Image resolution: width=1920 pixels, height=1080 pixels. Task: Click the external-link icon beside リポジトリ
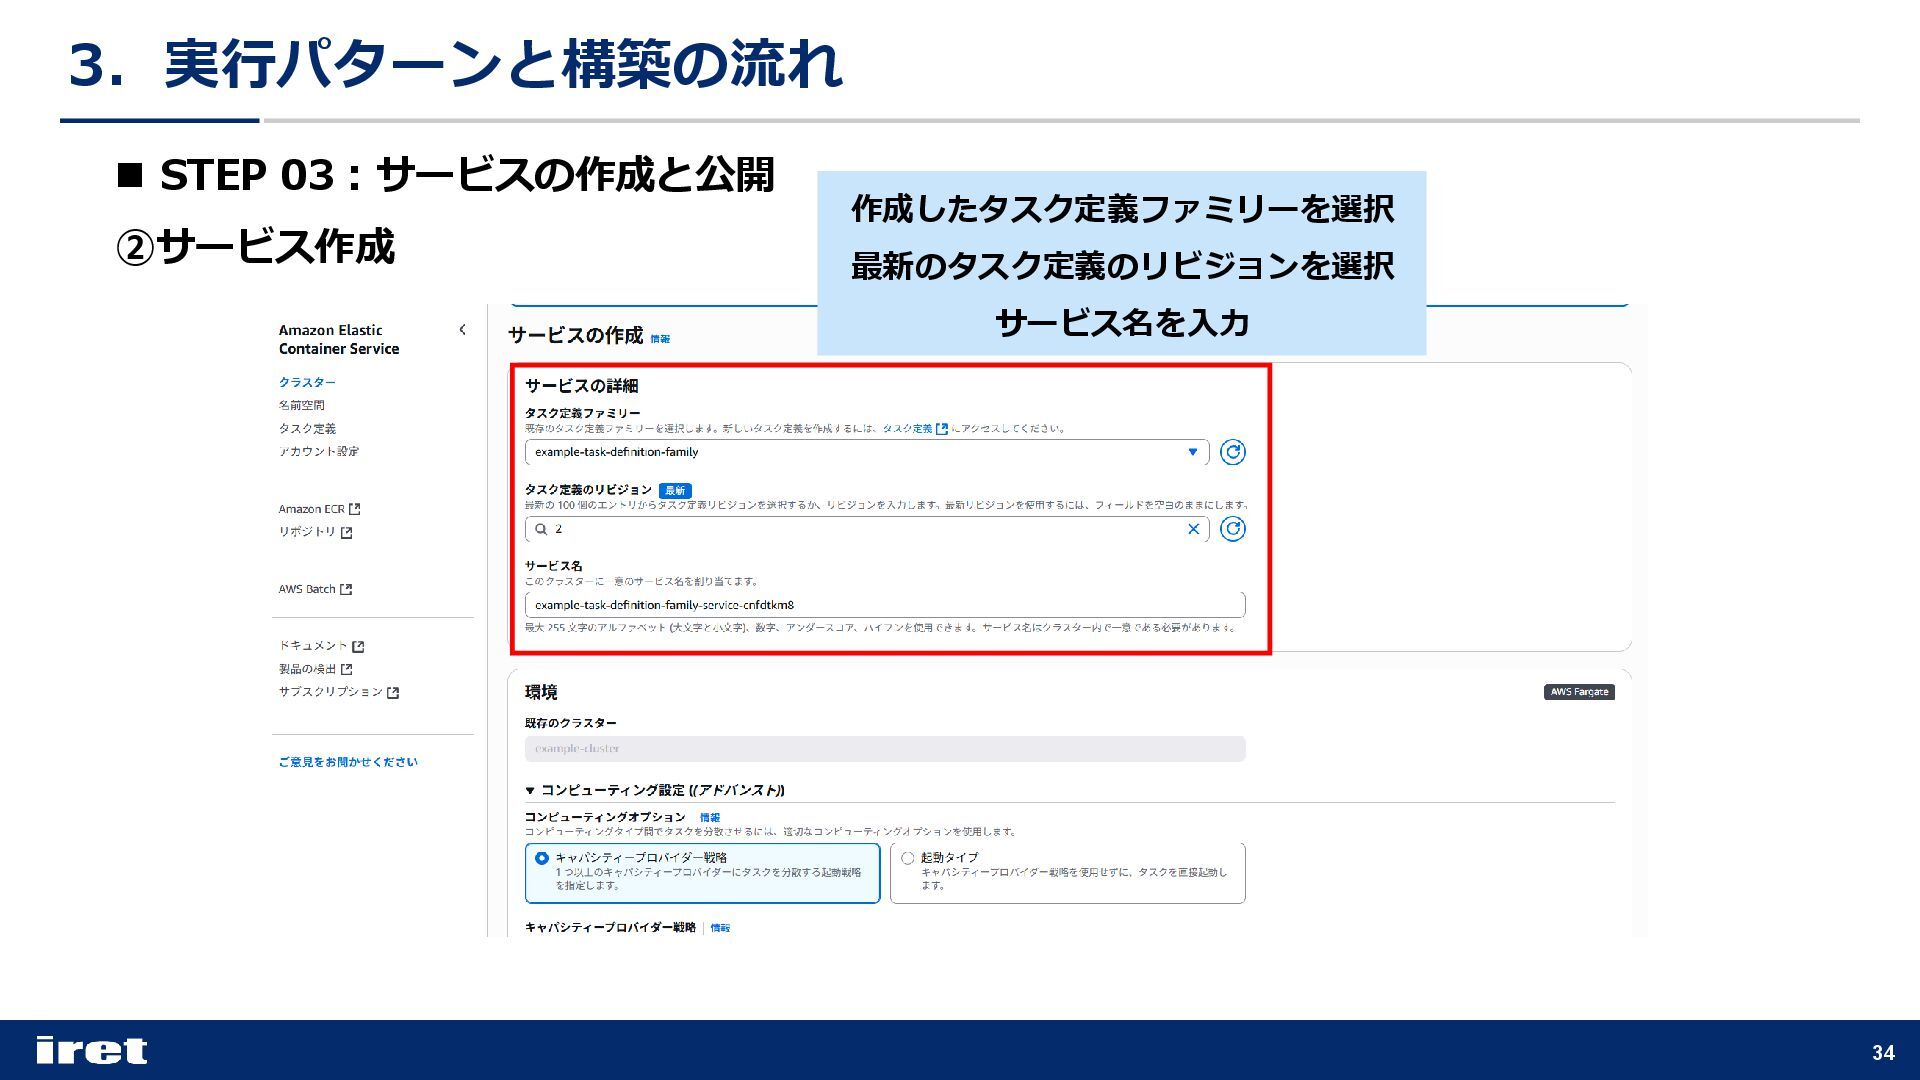(x=346, y=533)
